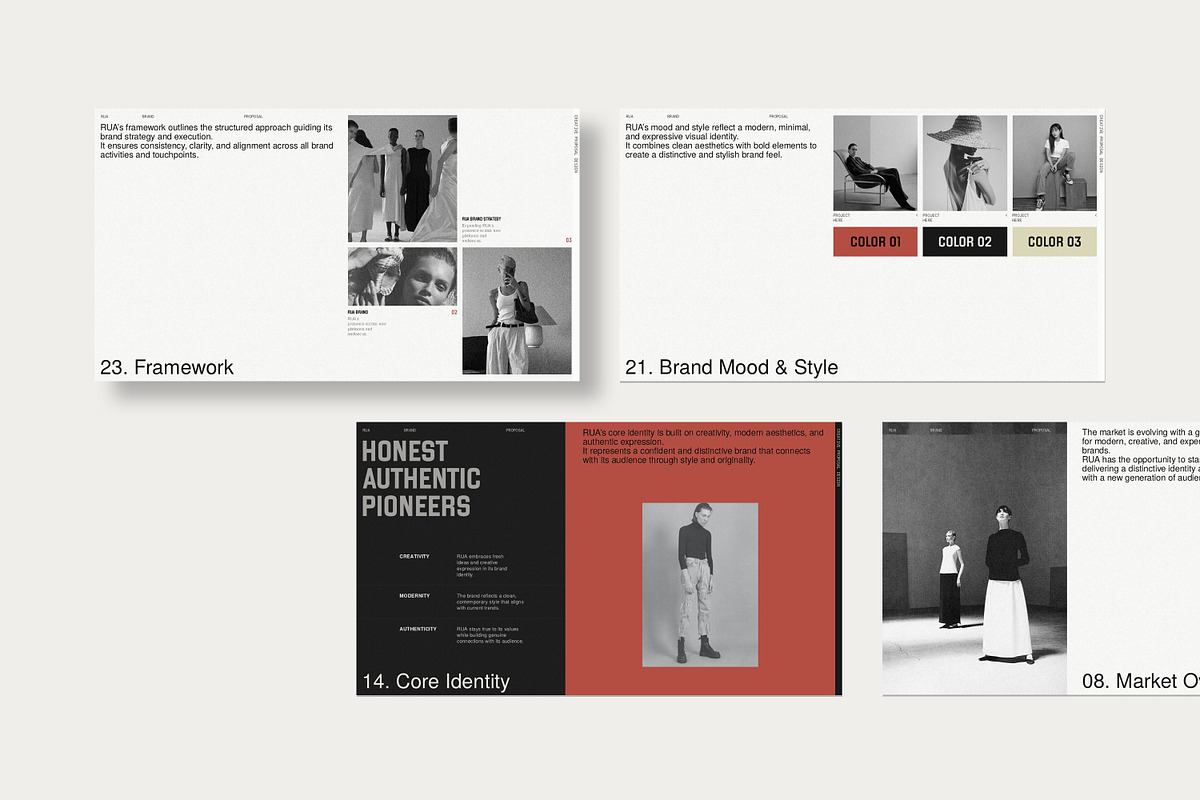Select "PROJECT HERE" label under the seated woman photo
The image size is (1200, 800).
pos(1021,217)
